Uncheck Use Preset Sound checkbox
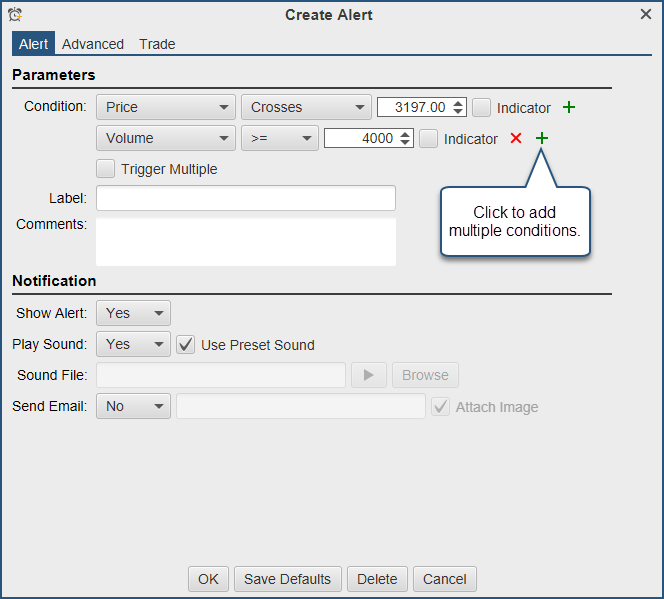This screenshot has height=599, width=664. coord(185,345)
